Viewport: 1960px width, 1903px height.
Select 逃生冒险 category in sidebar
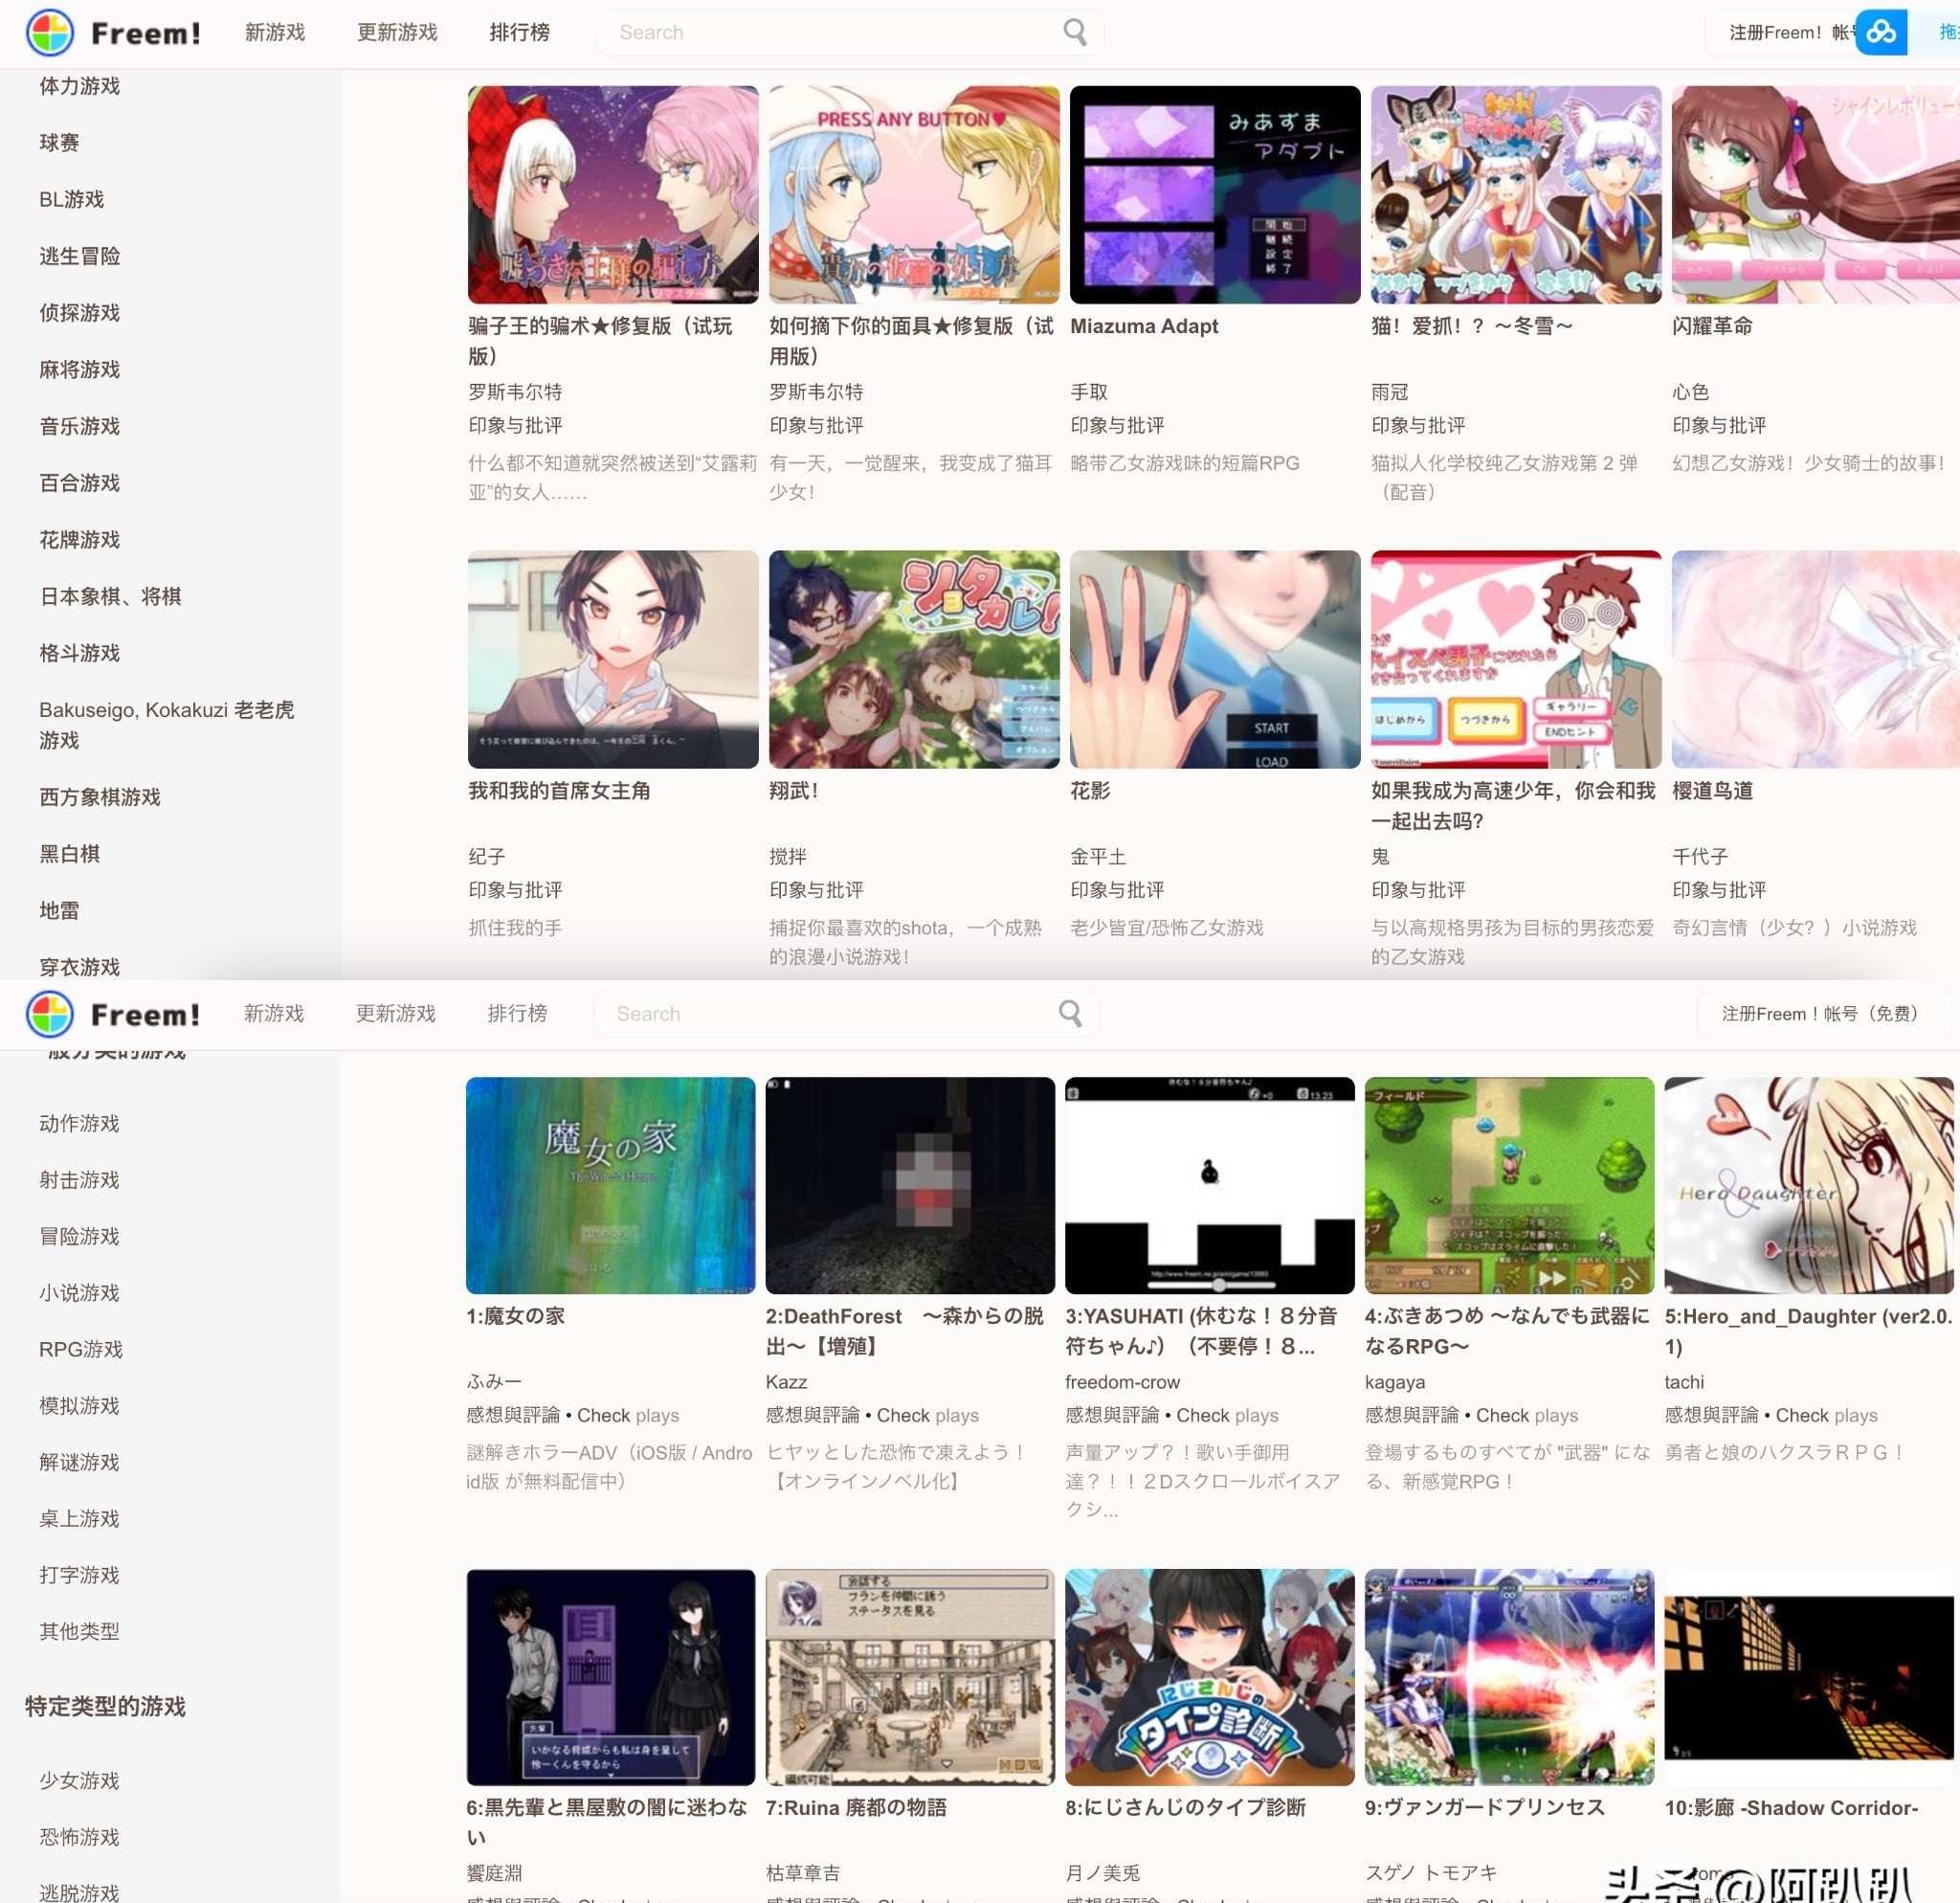click(79, 256)
